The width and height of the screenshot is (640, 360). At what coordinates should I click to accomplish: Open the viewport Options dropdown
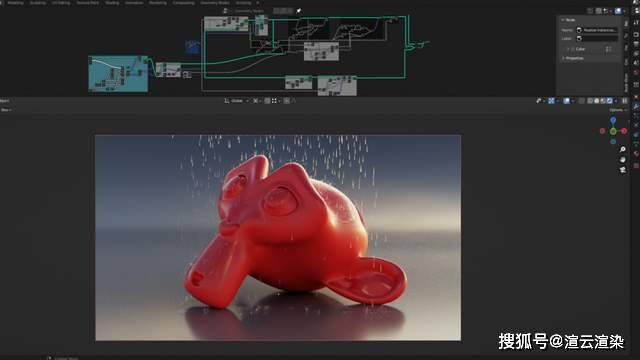pyautogui.click(x=618, y=110)
